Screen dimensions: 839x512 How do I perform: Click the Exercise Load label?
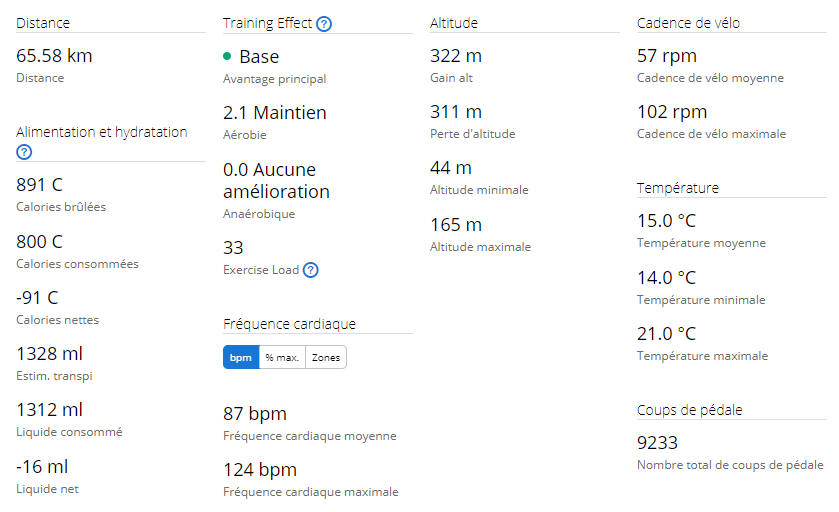tap(261, 270)
